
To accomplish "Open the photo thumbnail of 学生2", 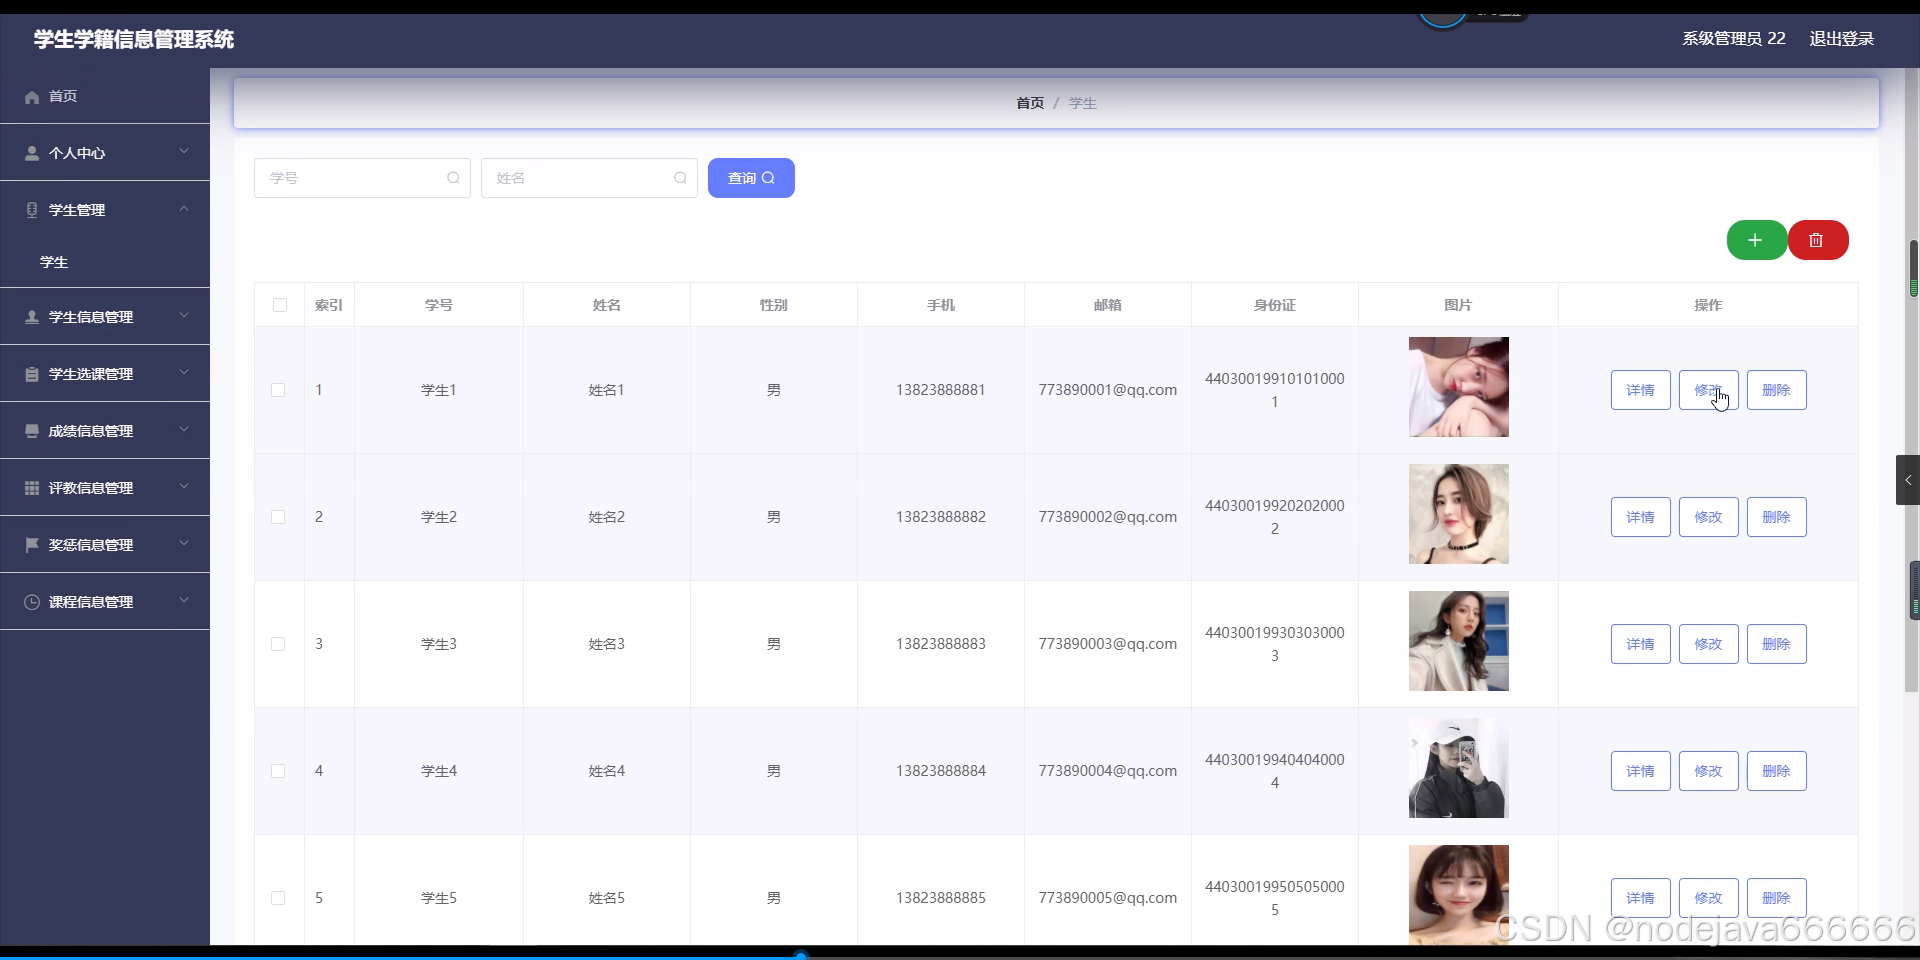I will [x=1458, y=514].
